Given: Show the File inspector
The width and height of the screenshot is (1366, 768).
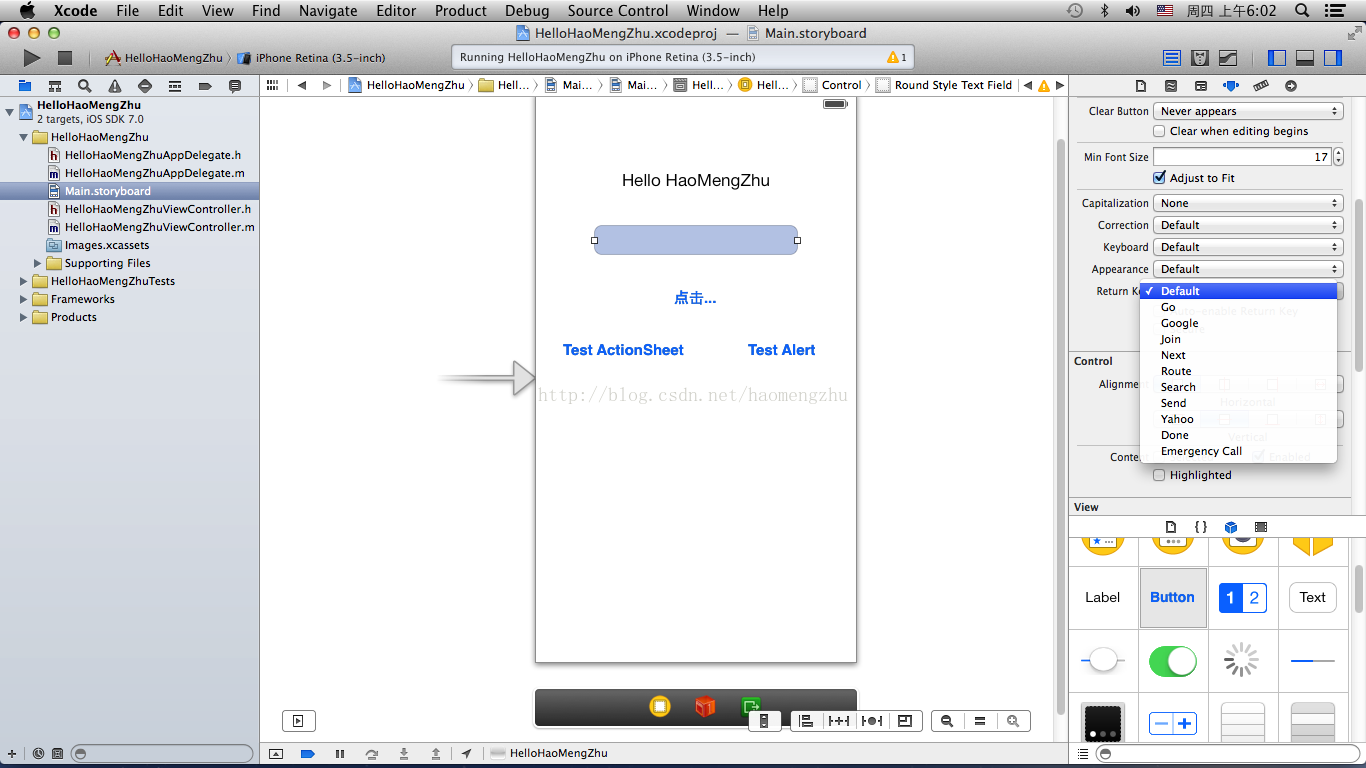Looking at the screenshot, I should tap(1141, 86).
